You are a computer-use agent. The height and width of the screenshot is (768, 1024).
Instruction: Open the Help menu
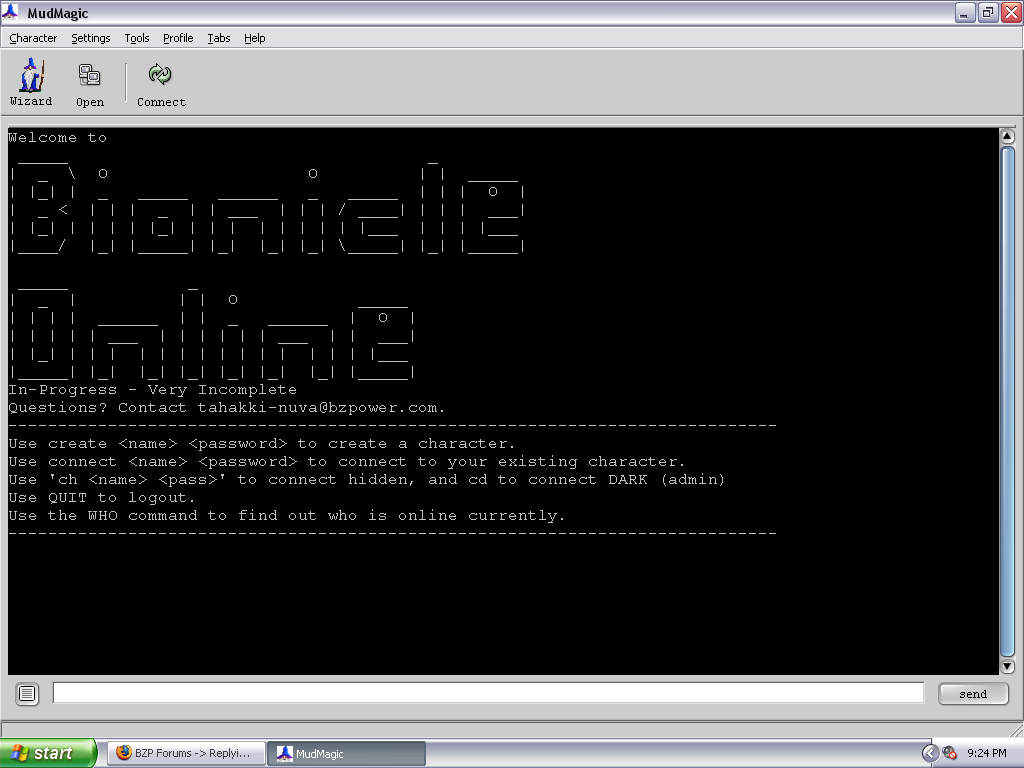(255, 38)
